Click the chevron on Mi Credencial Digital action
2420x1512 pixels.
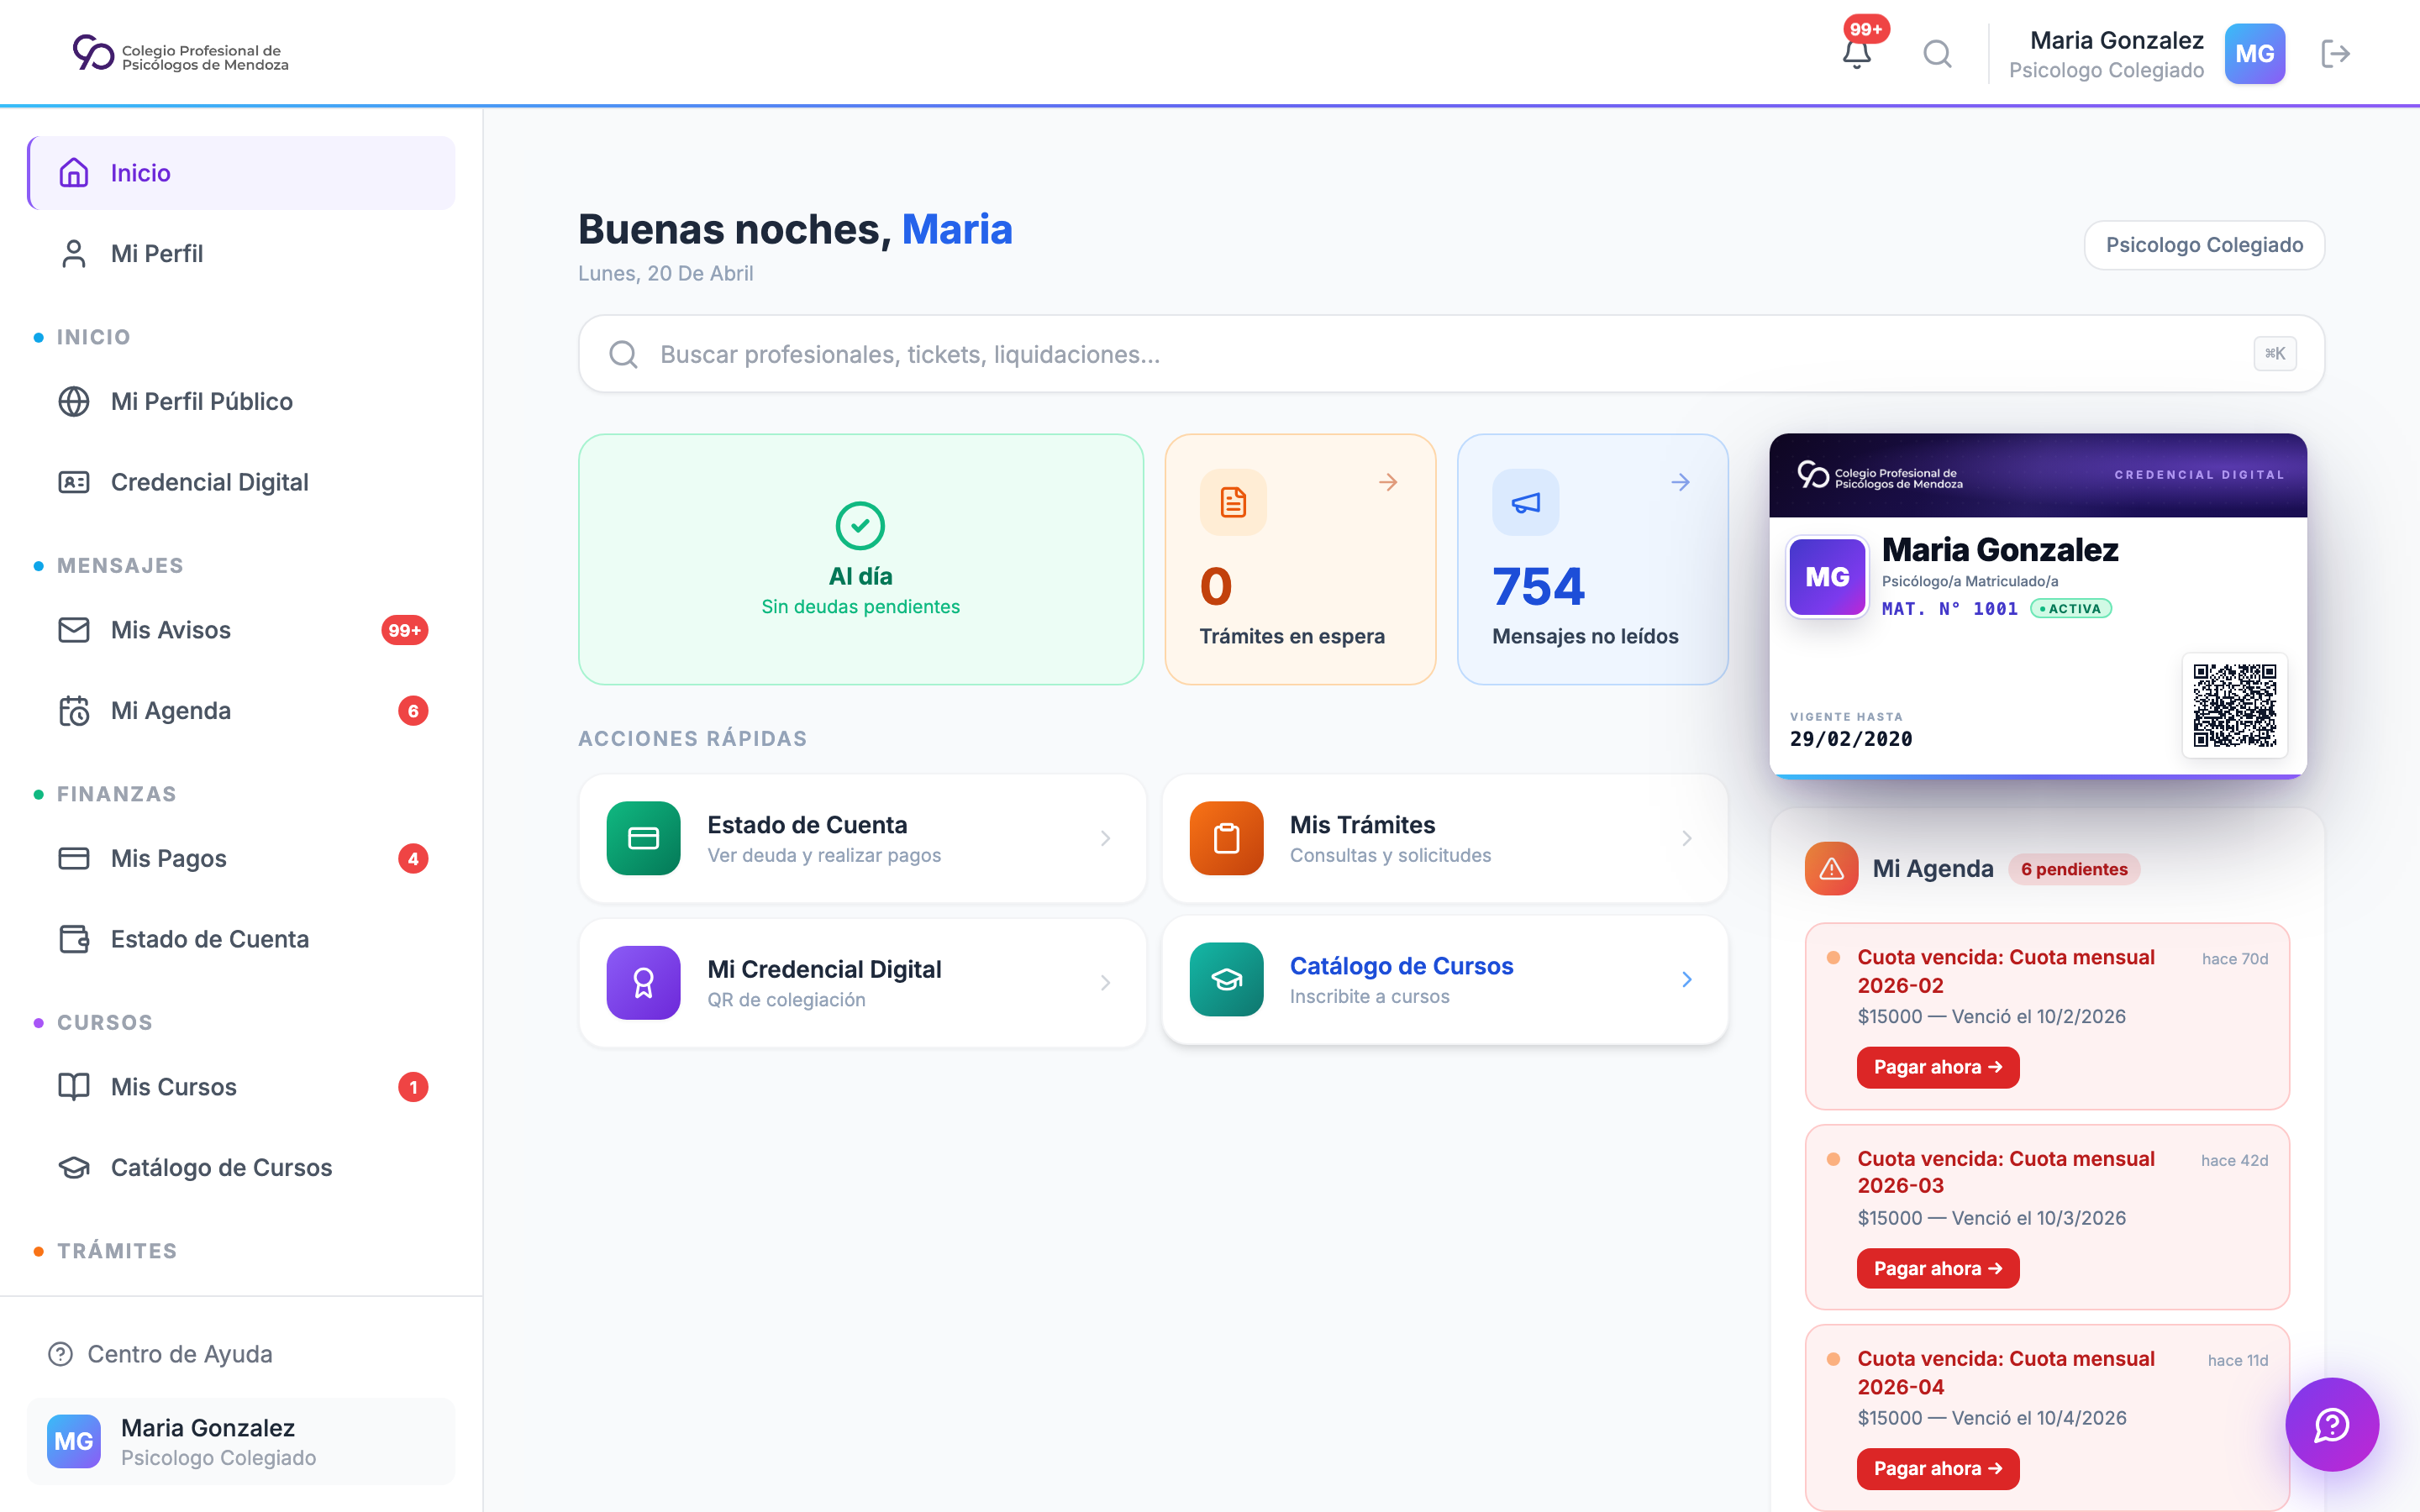pos(1105,982)
